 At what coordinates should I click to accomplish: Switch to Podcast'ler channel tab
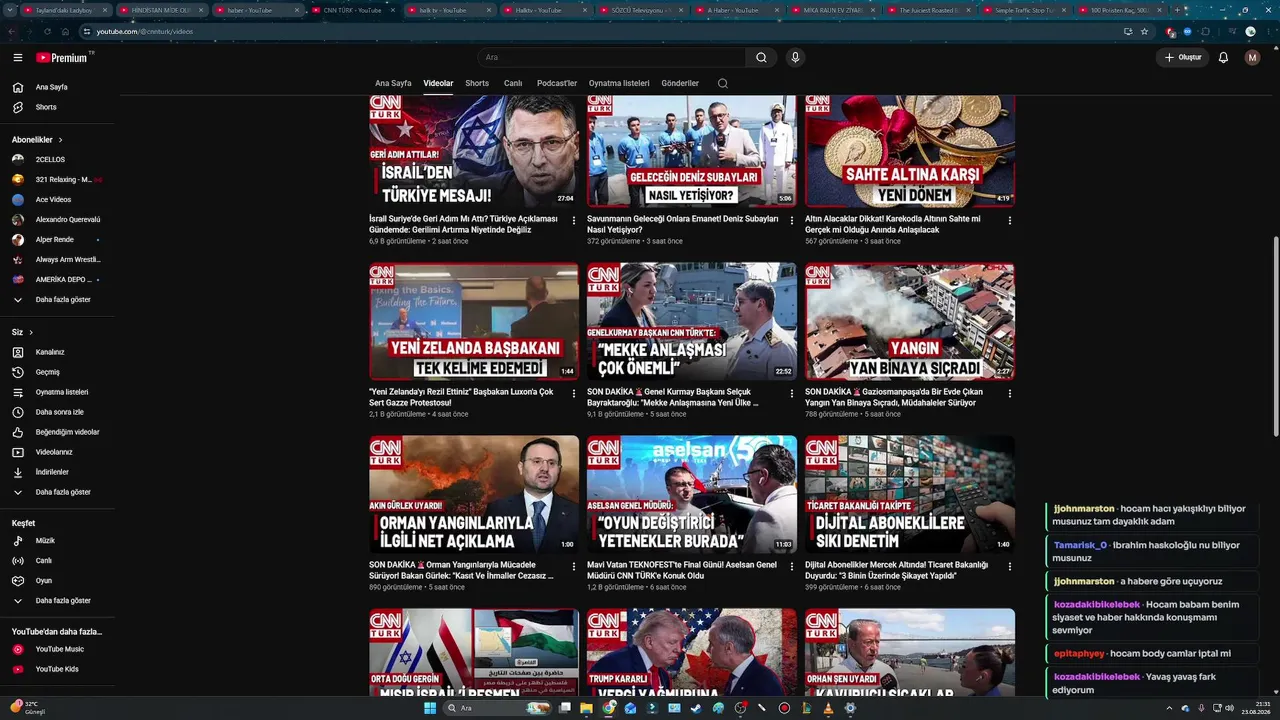click(557, 83)
